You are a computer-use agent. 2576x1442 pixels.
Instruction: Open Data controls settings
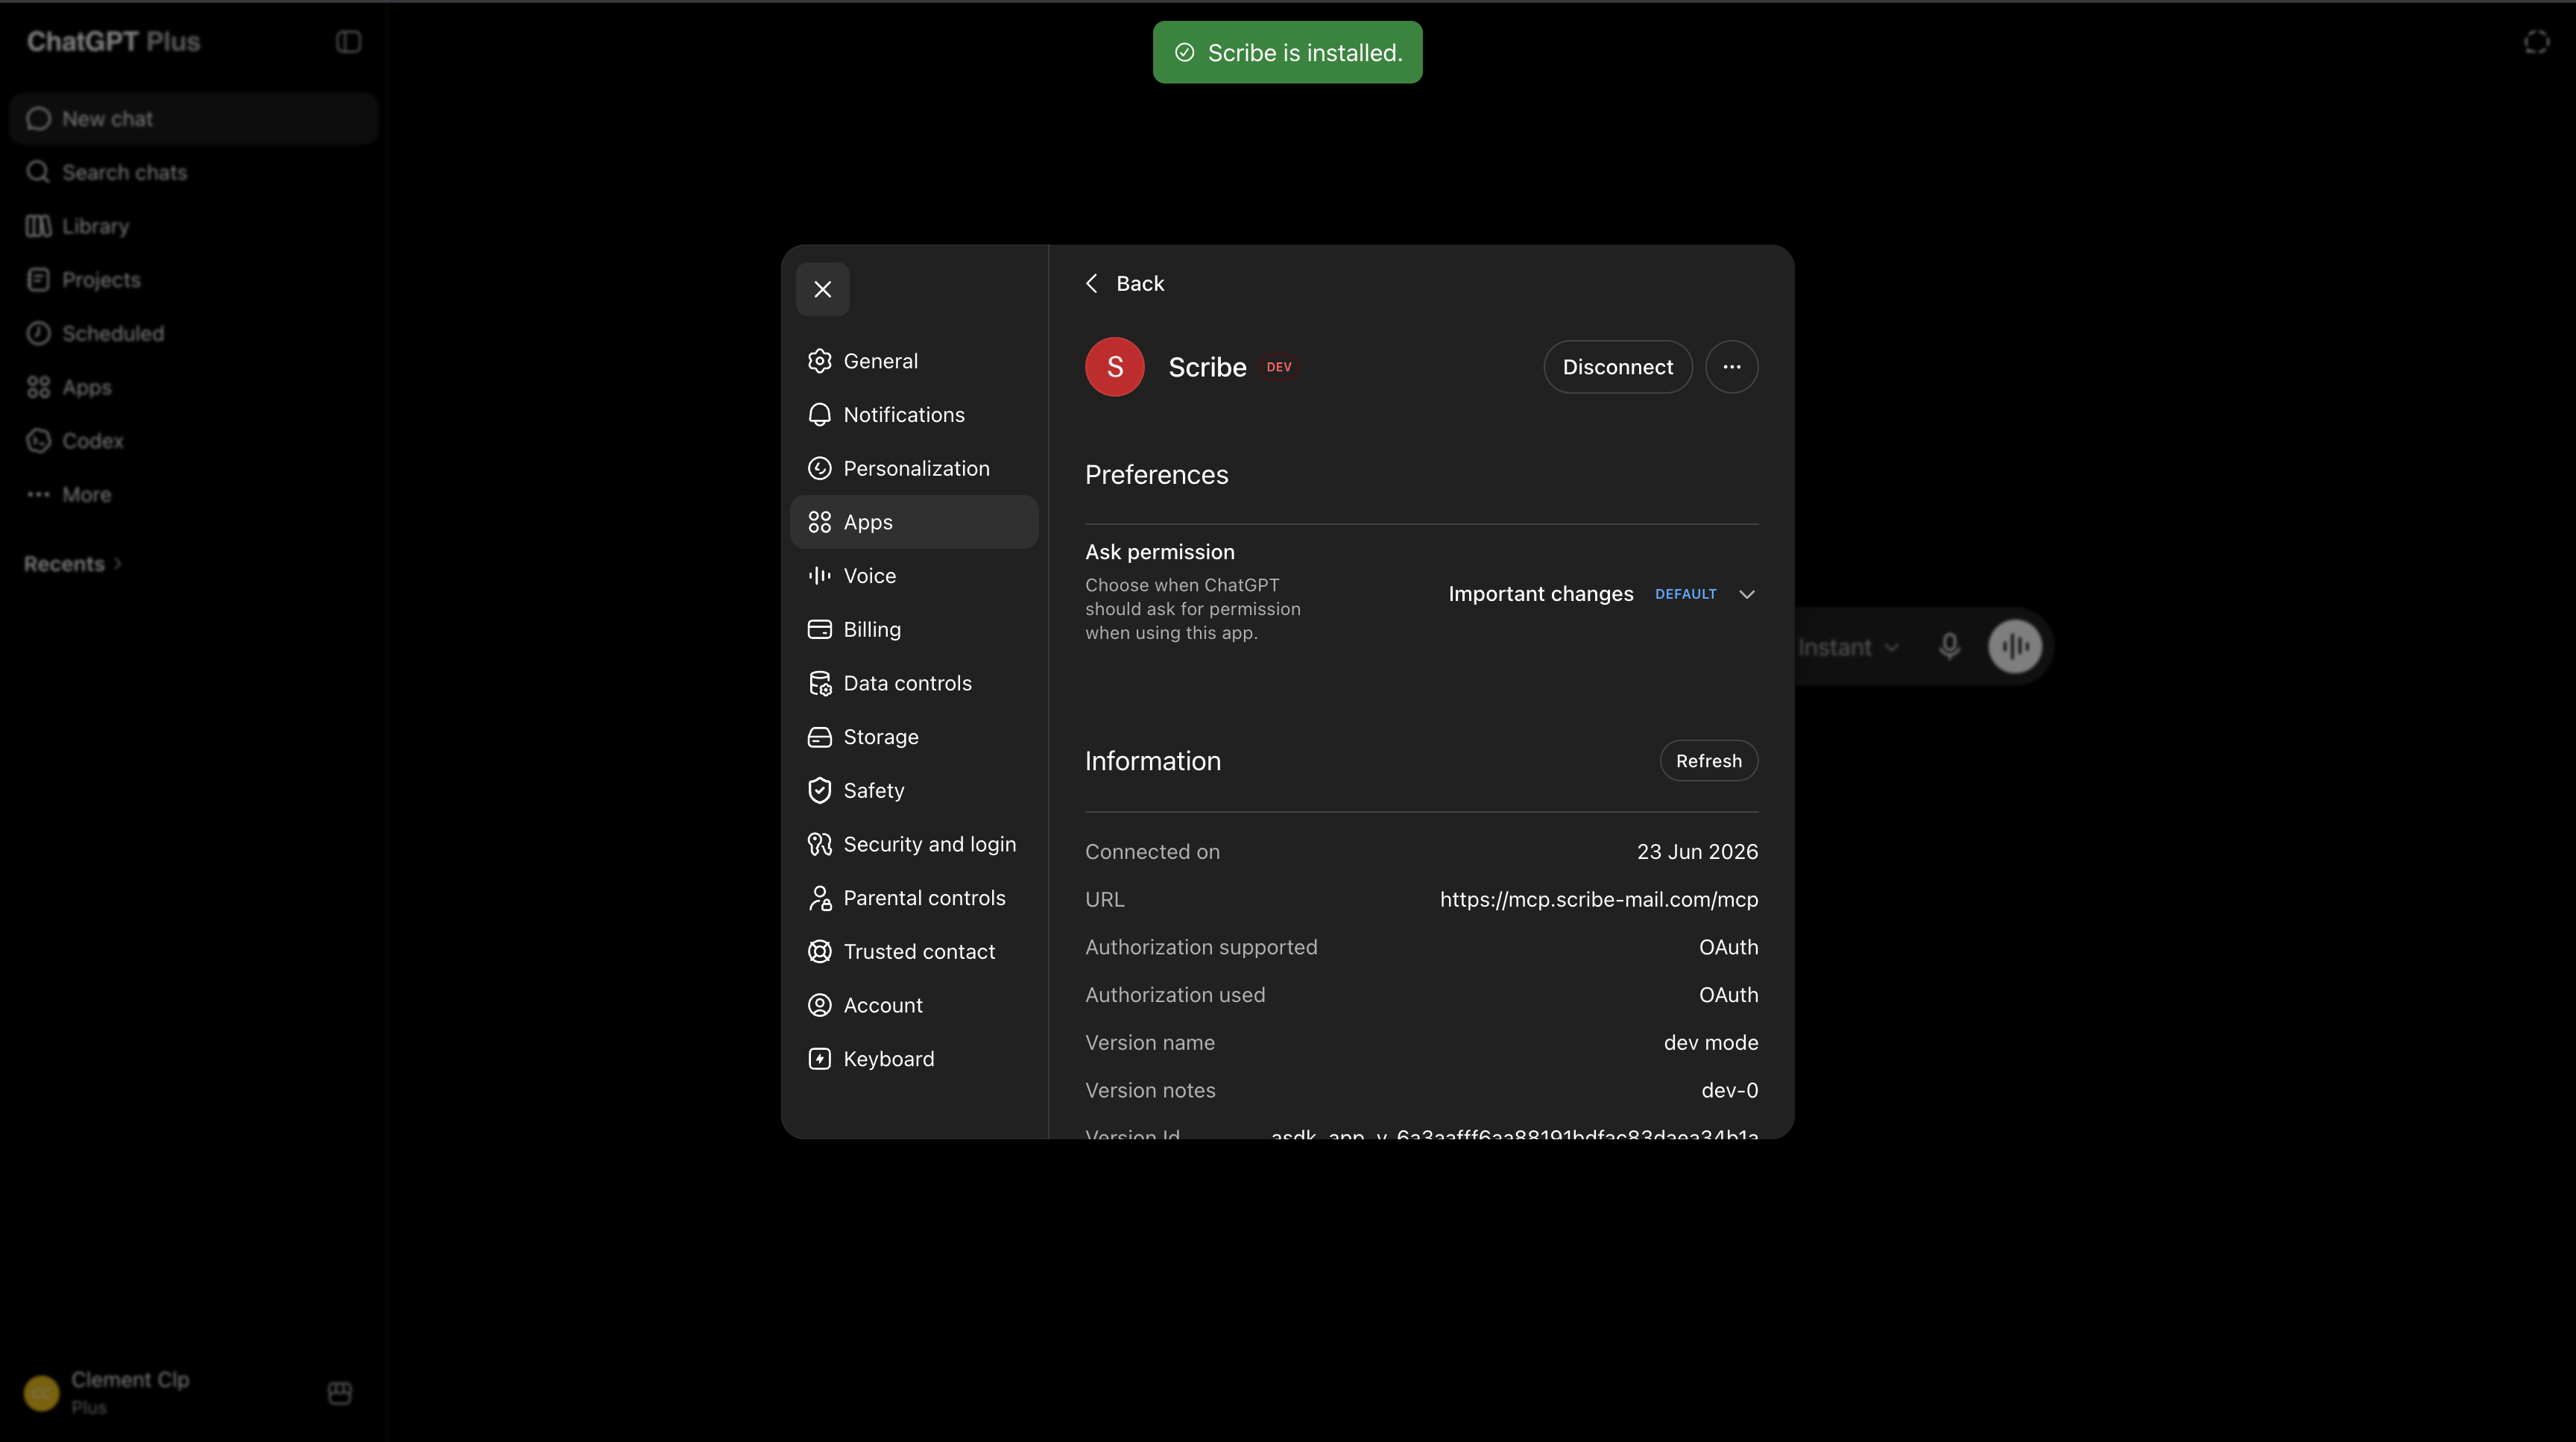pos(914,683)
